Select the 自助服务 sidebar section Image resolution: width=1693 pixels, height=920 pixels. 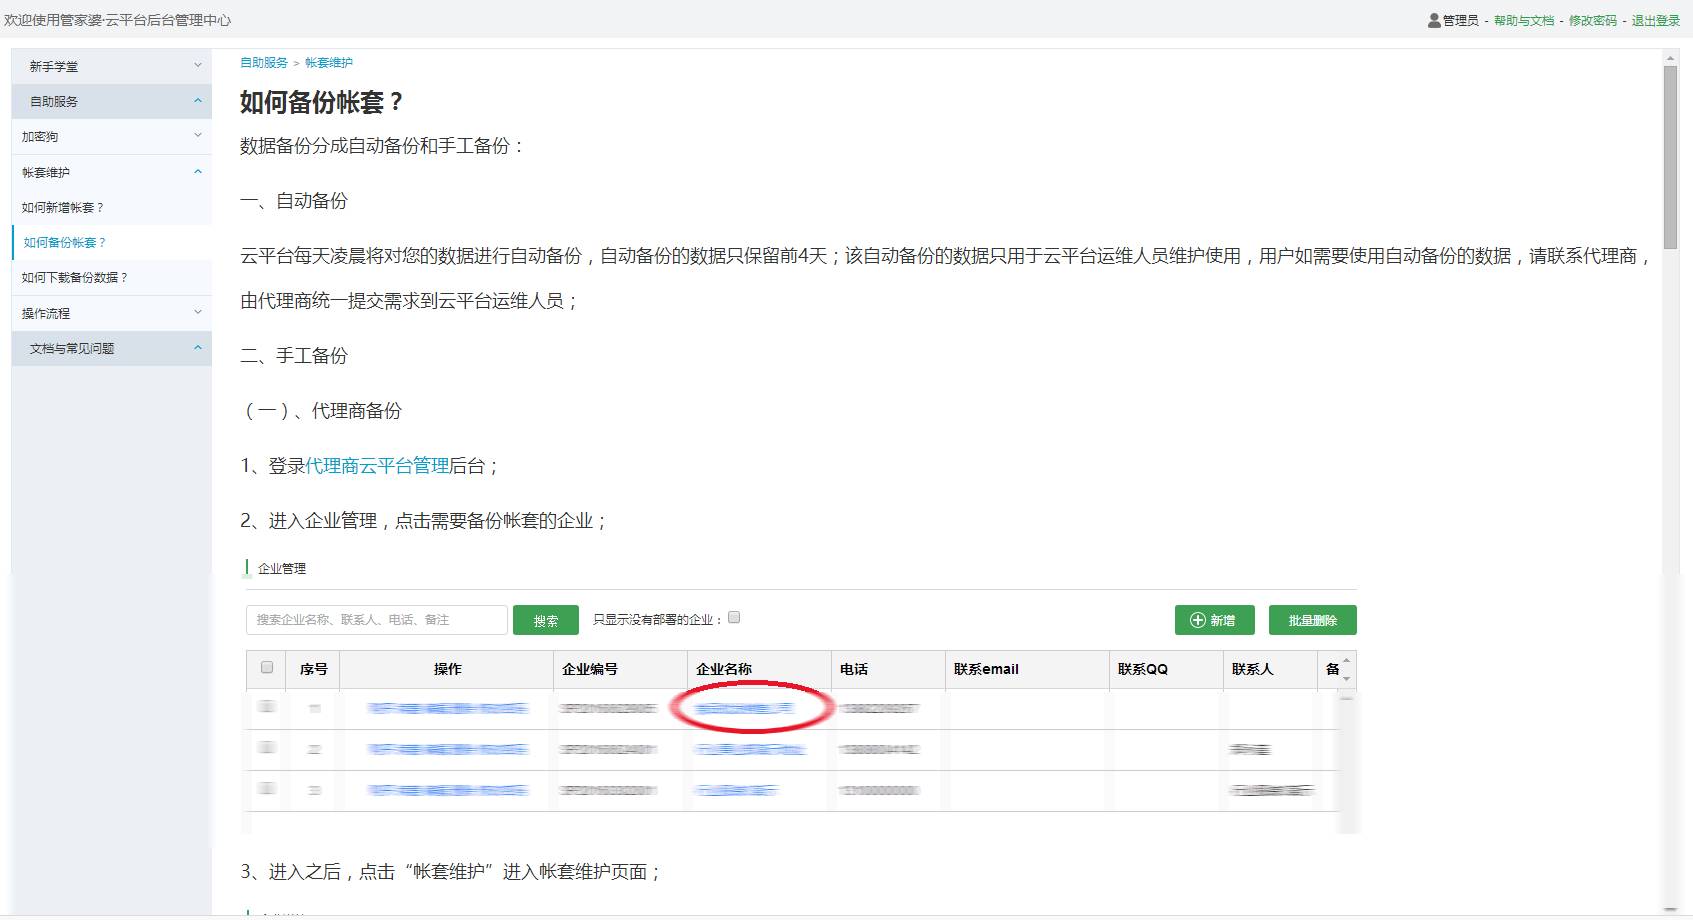click(111, 101)
